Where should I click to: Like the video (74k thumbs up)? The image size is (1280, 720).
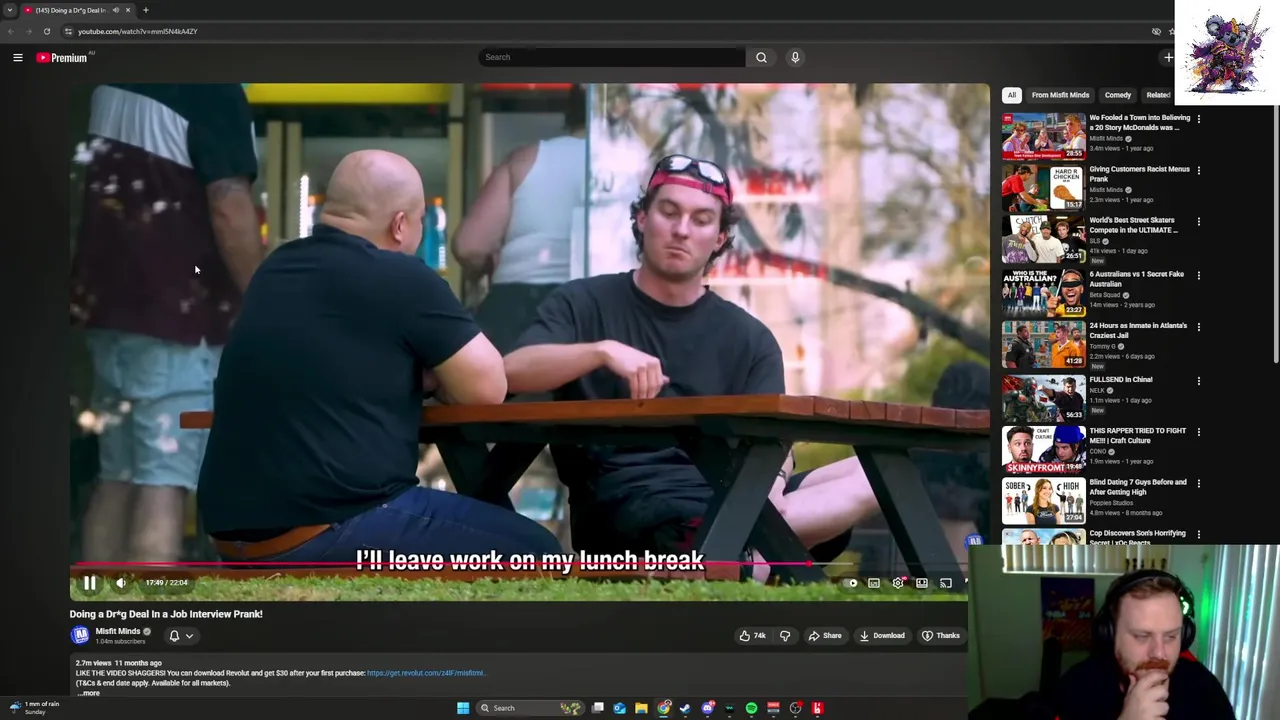point(752,636)
